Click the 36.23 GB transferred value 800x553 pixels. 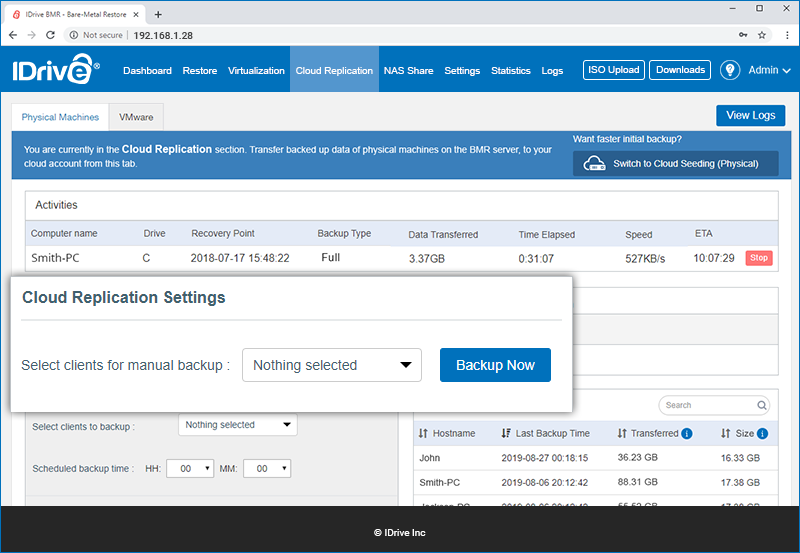[x=637, y=457]
